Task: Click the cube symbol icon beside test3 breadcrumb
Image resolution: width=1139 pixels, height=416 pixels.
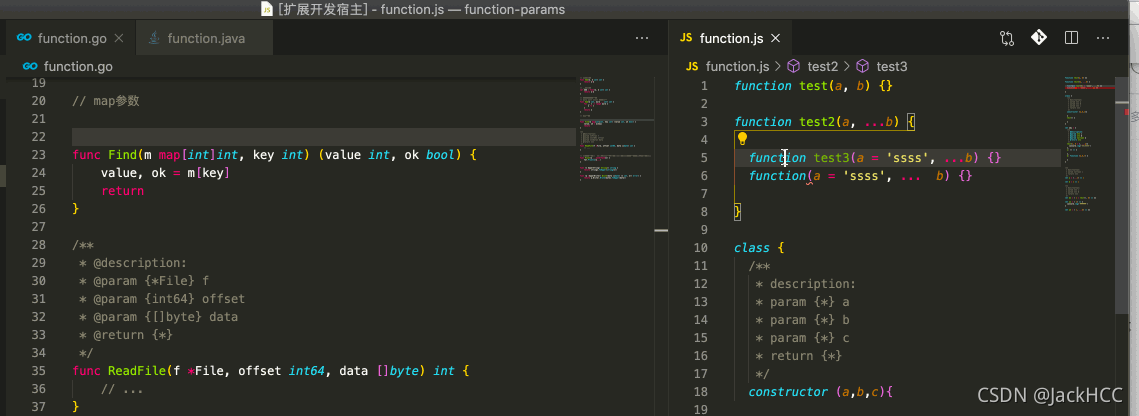Action: click(862, 66)
